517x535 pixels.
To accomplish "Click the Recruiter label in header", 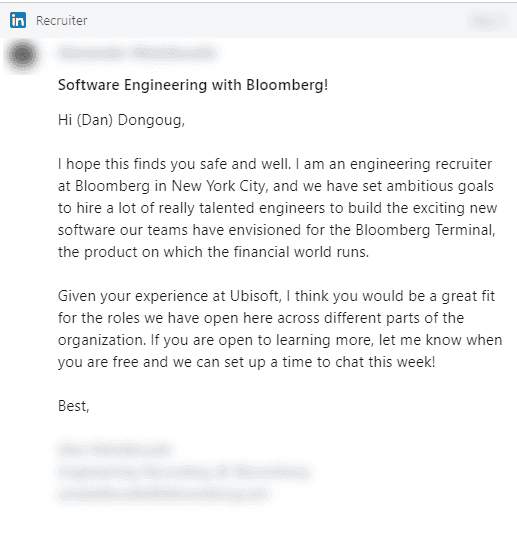I will click(62, 21).
